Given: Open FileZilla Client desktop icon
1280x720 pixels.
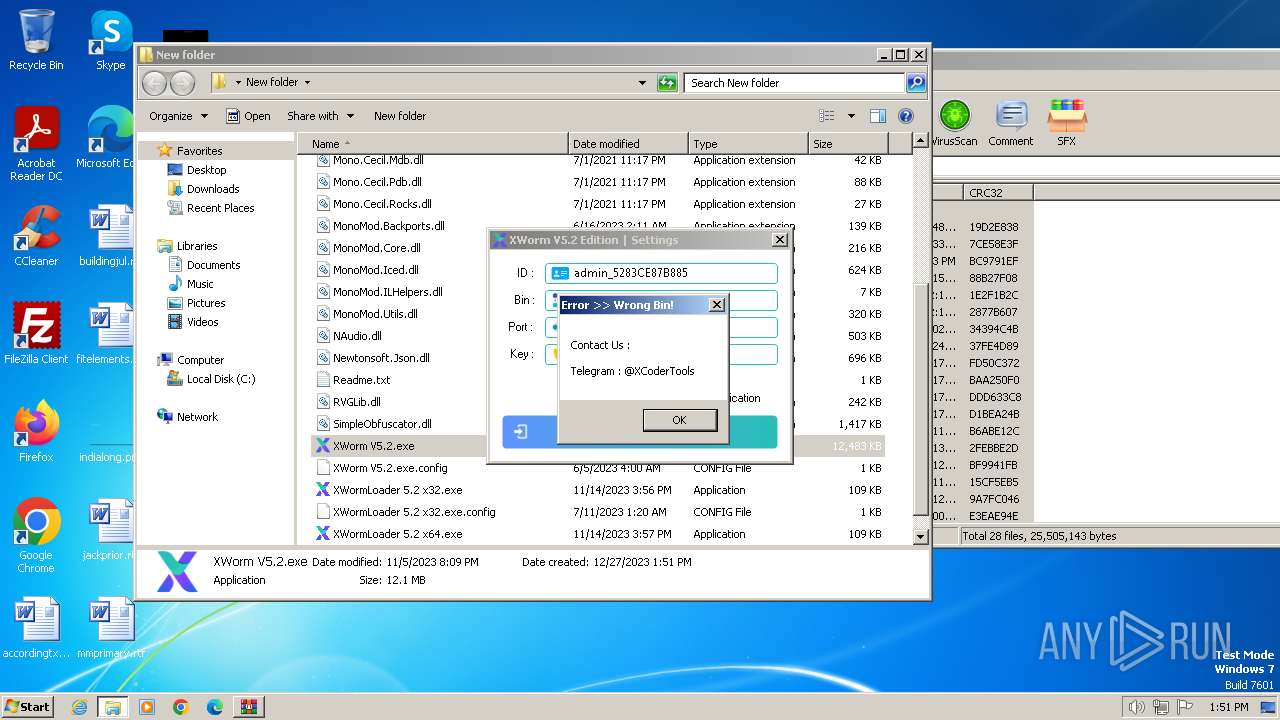Looking at the screenshot, I should point(36,333).
